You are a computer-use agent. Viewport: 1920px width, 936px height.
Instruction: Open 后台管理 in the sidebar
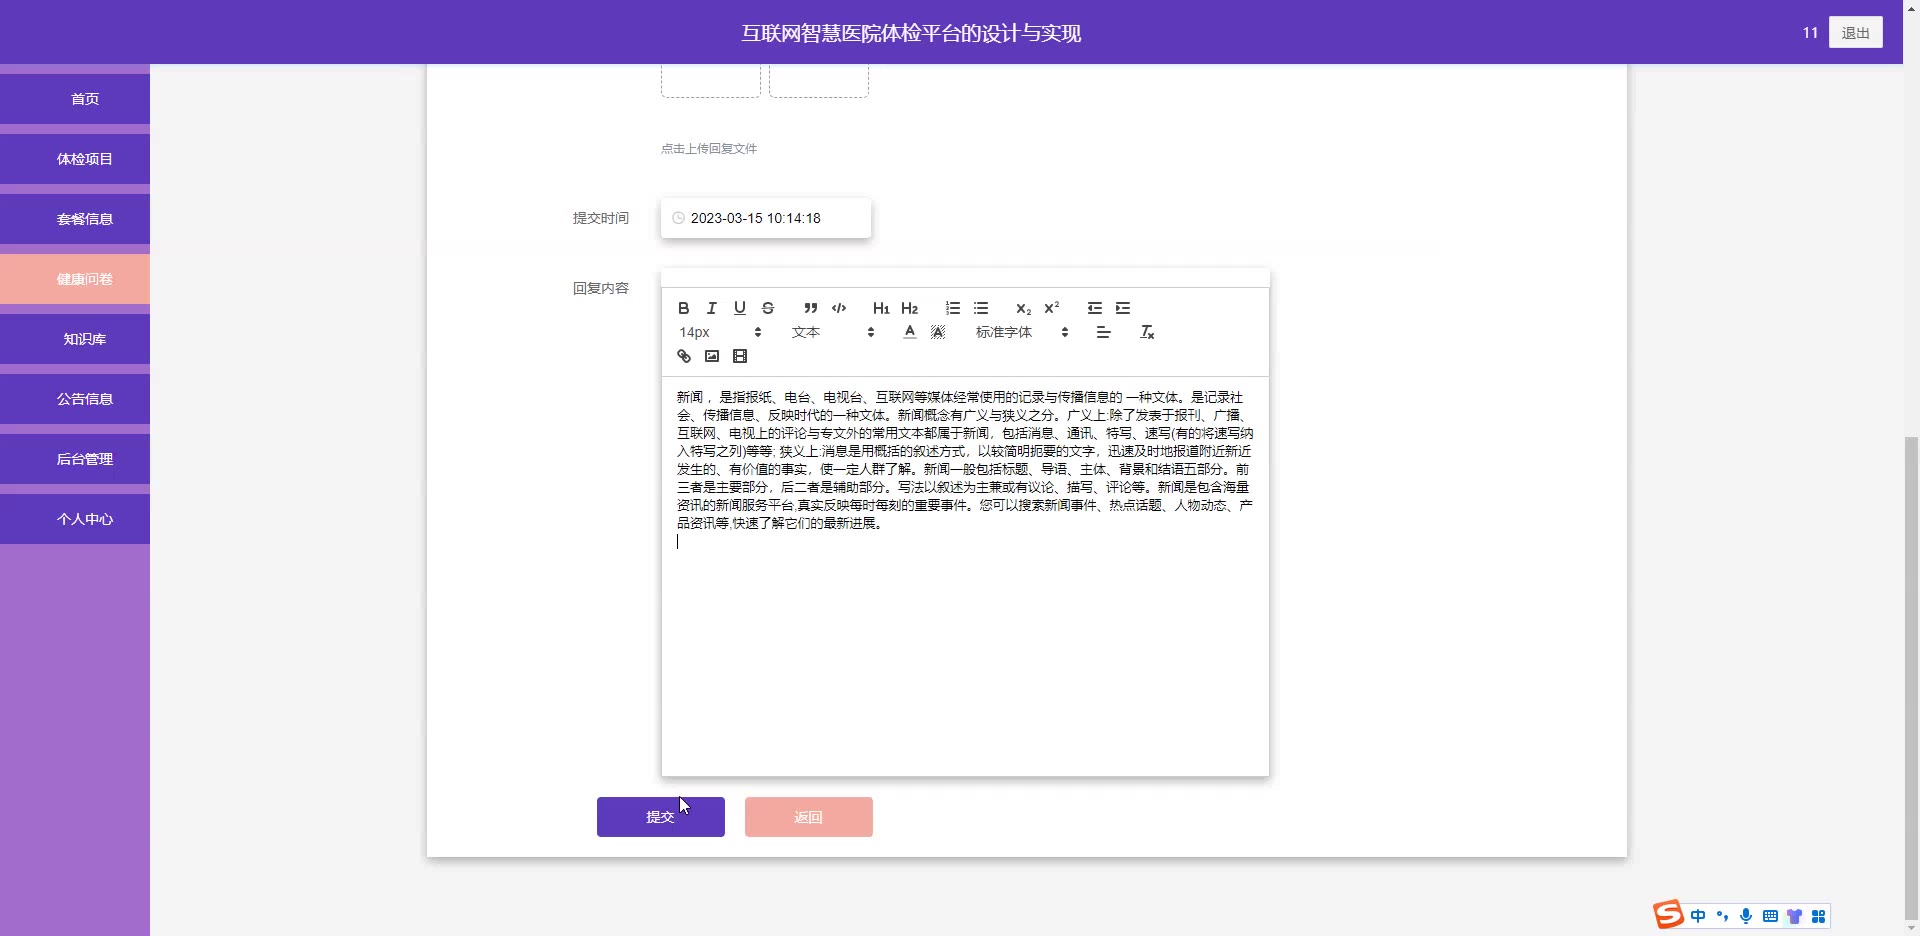(x=75, y=459)
